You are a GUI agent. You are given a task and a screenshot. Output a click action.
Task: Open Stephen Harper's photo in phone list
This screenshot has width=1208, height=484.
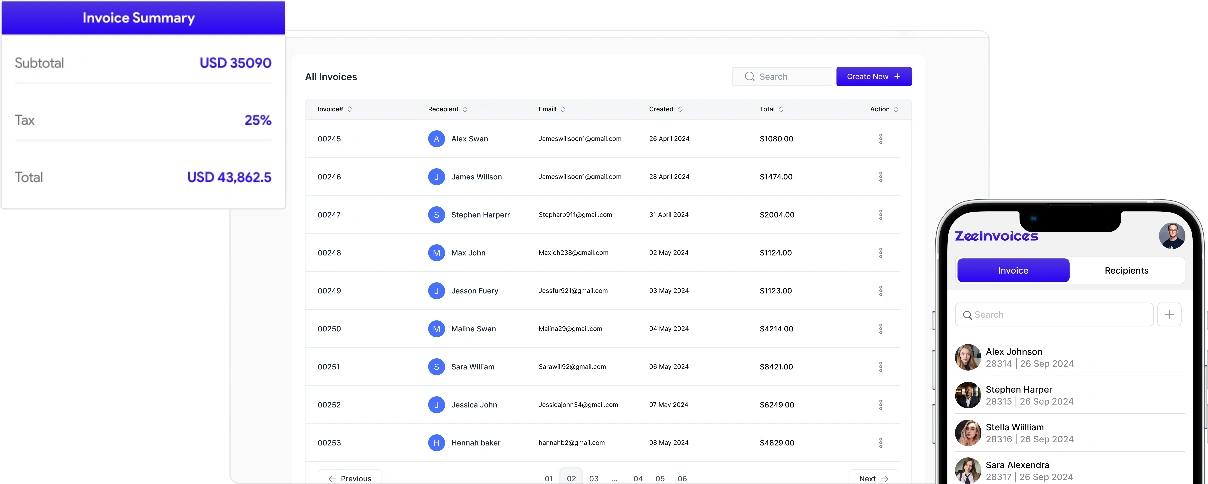coord(967,395)
